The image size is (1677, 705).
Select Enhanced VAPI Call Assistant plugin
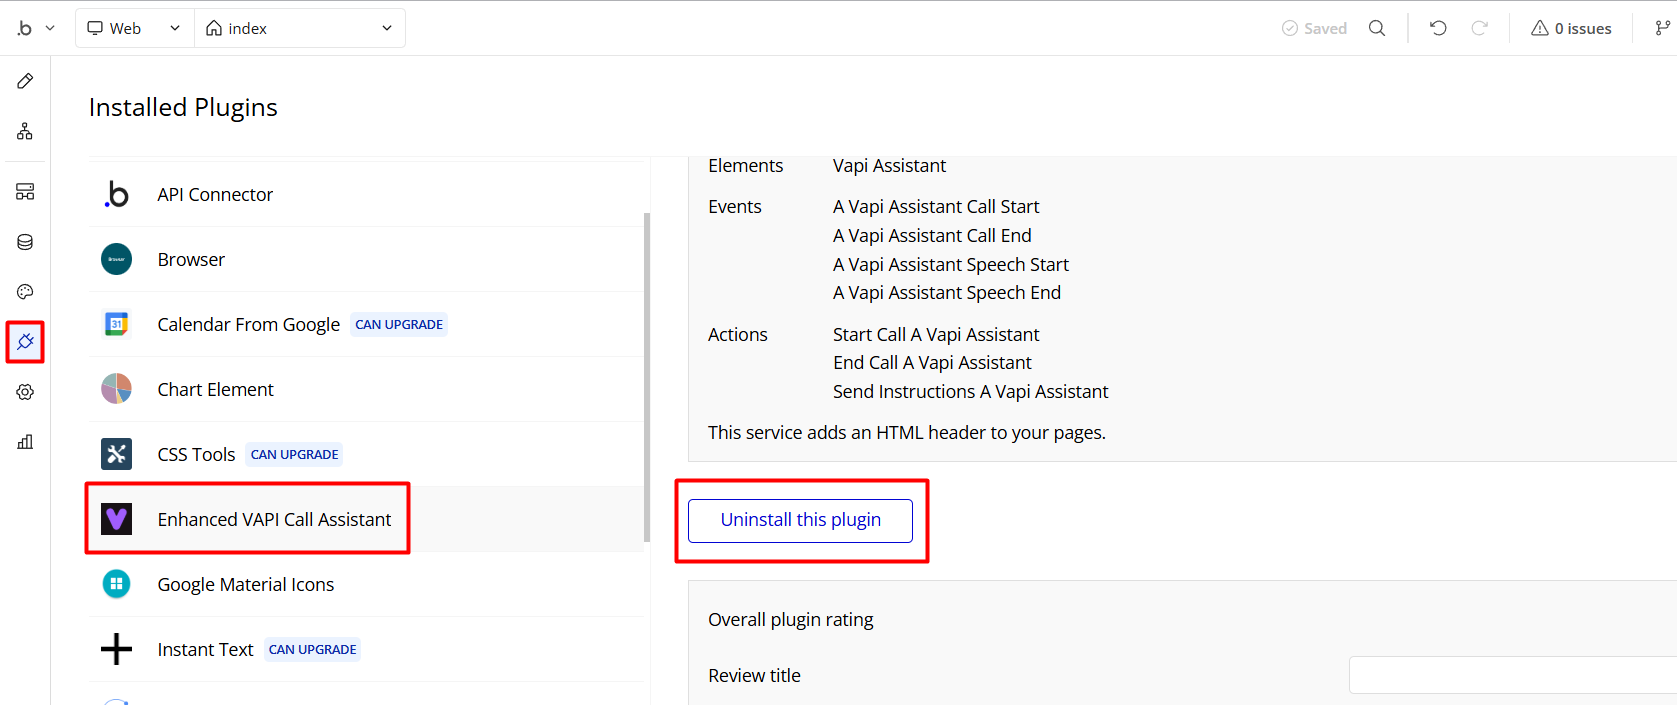[274, 520]
